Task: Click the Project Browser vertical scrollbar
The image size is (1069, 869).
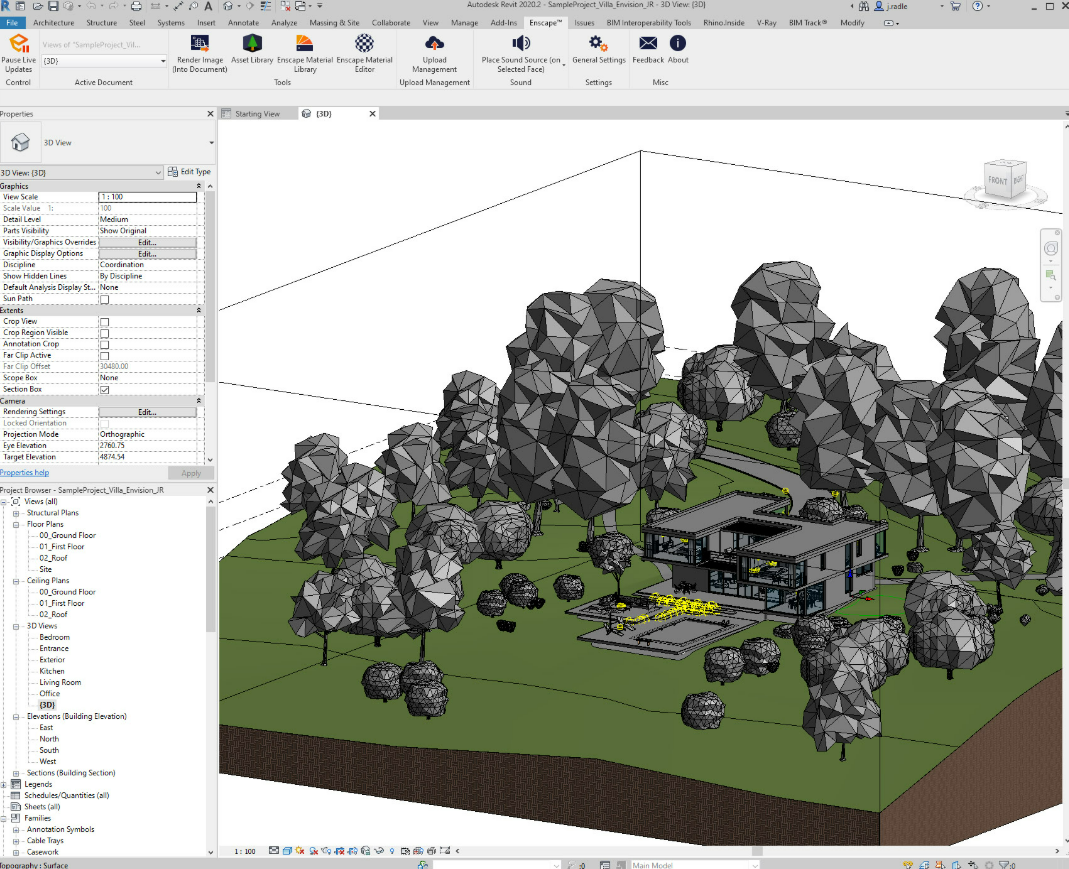Action: point(210,569)
